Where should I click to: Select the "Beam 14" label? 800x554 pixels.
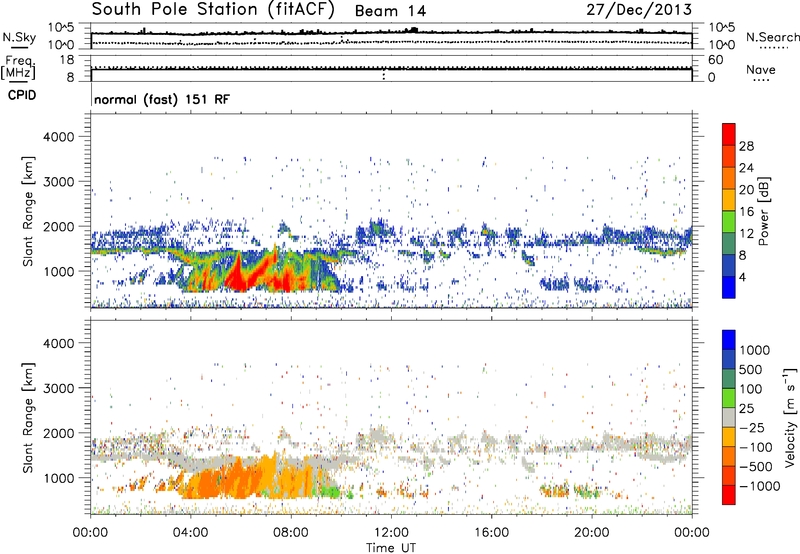click(x=390, y=11)
